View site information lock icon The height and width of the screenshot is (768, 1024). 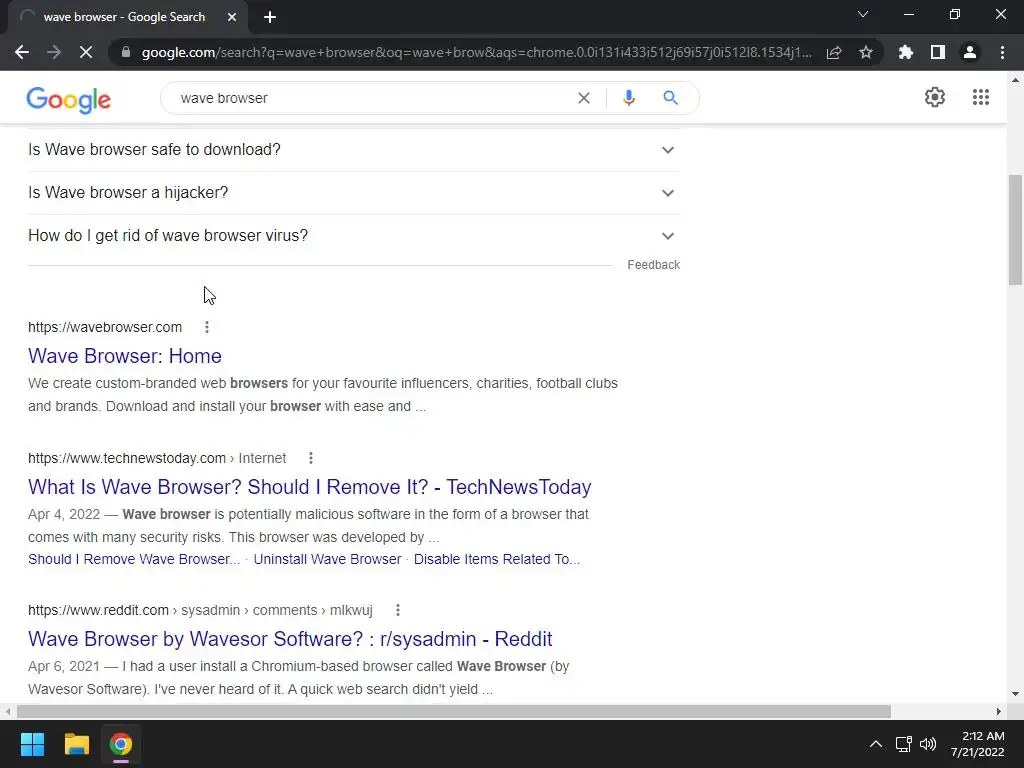coord(126,52)
